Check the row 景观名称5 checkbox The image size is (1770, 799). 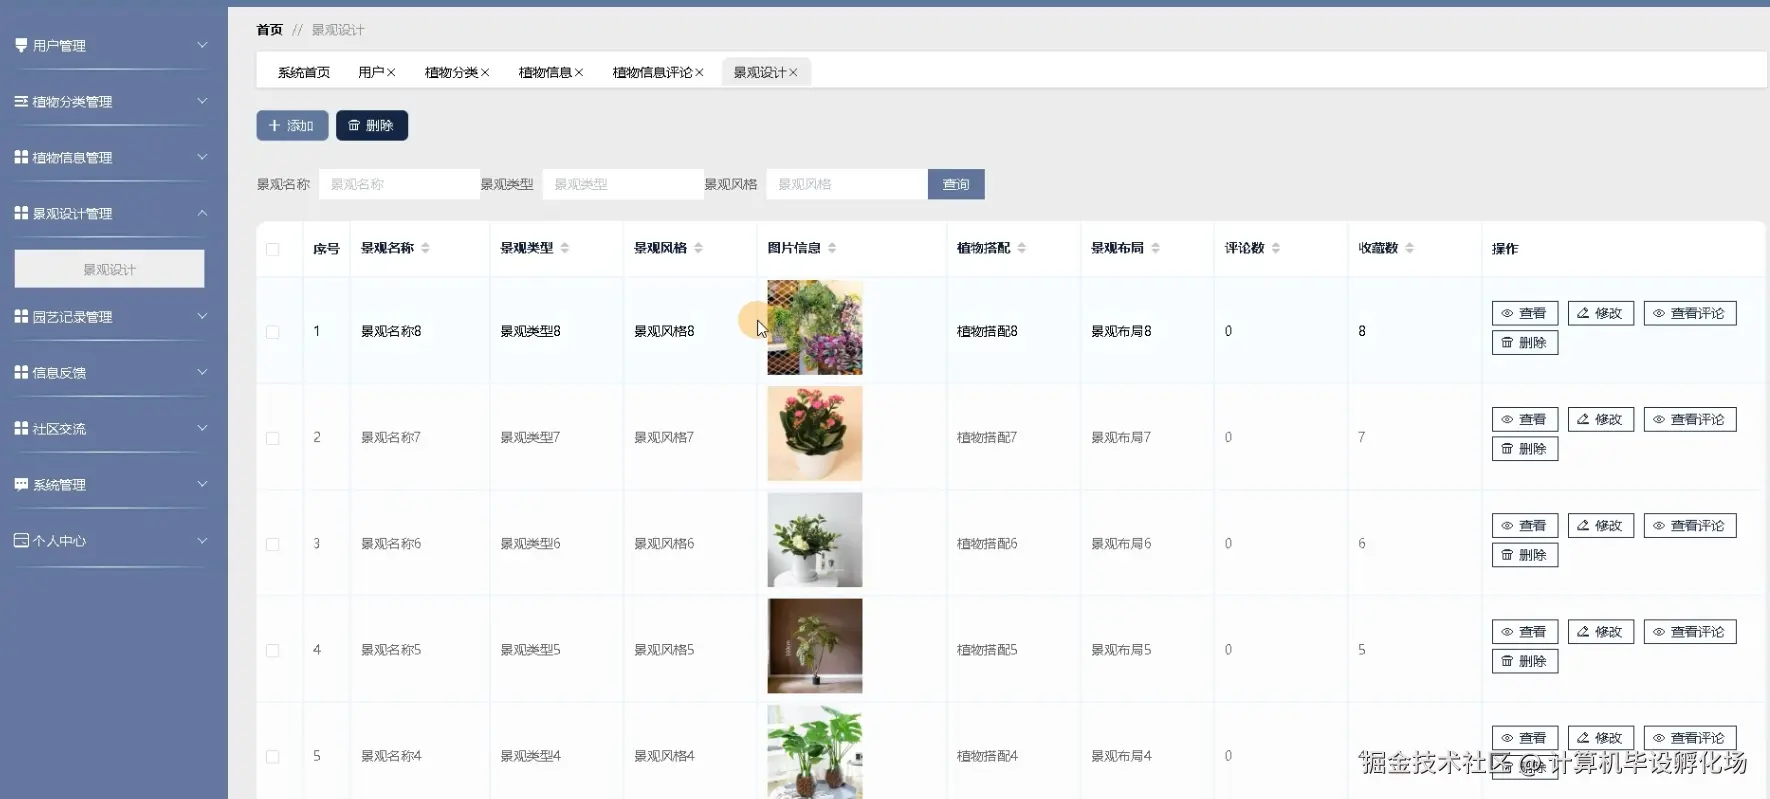pos(273,650)
